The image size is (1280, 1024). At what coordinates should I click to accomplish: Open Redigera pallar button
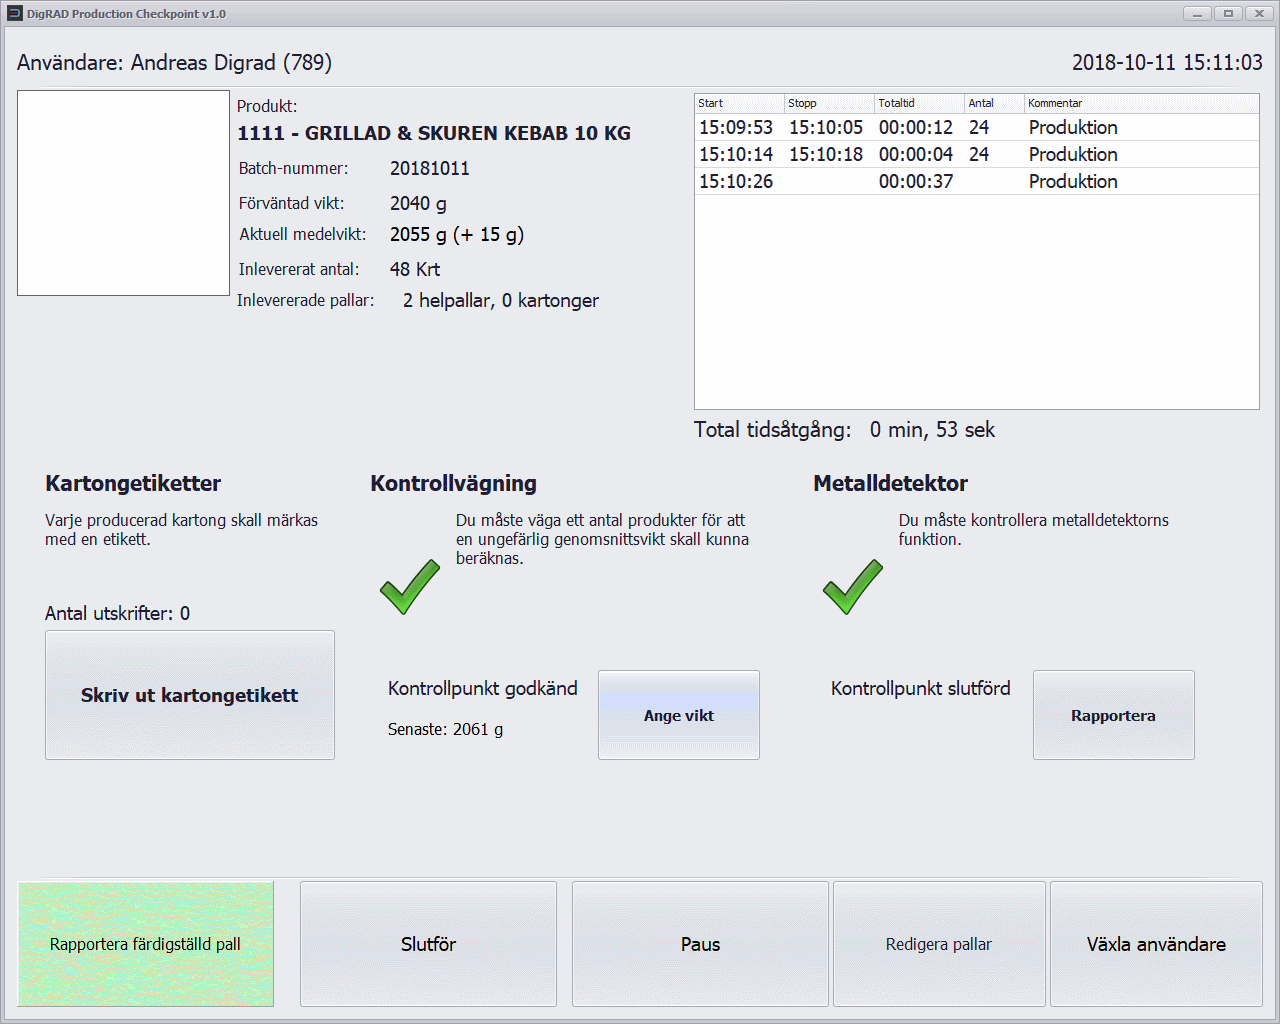939,944
